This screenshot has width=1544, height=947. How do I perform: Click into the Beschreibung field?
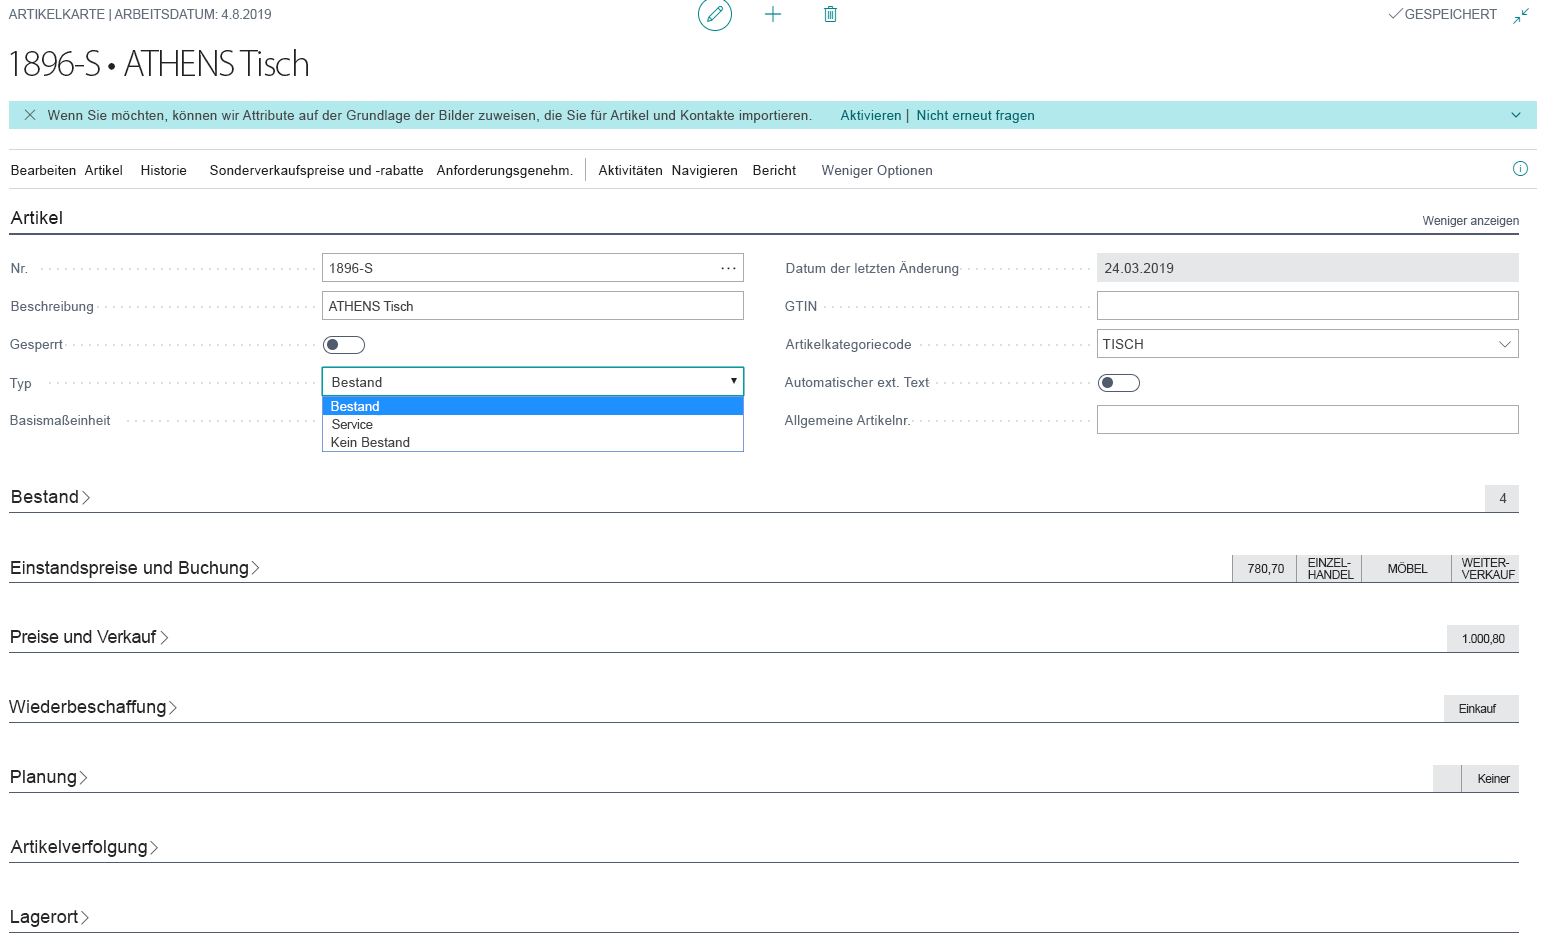(x=533, y=306)
